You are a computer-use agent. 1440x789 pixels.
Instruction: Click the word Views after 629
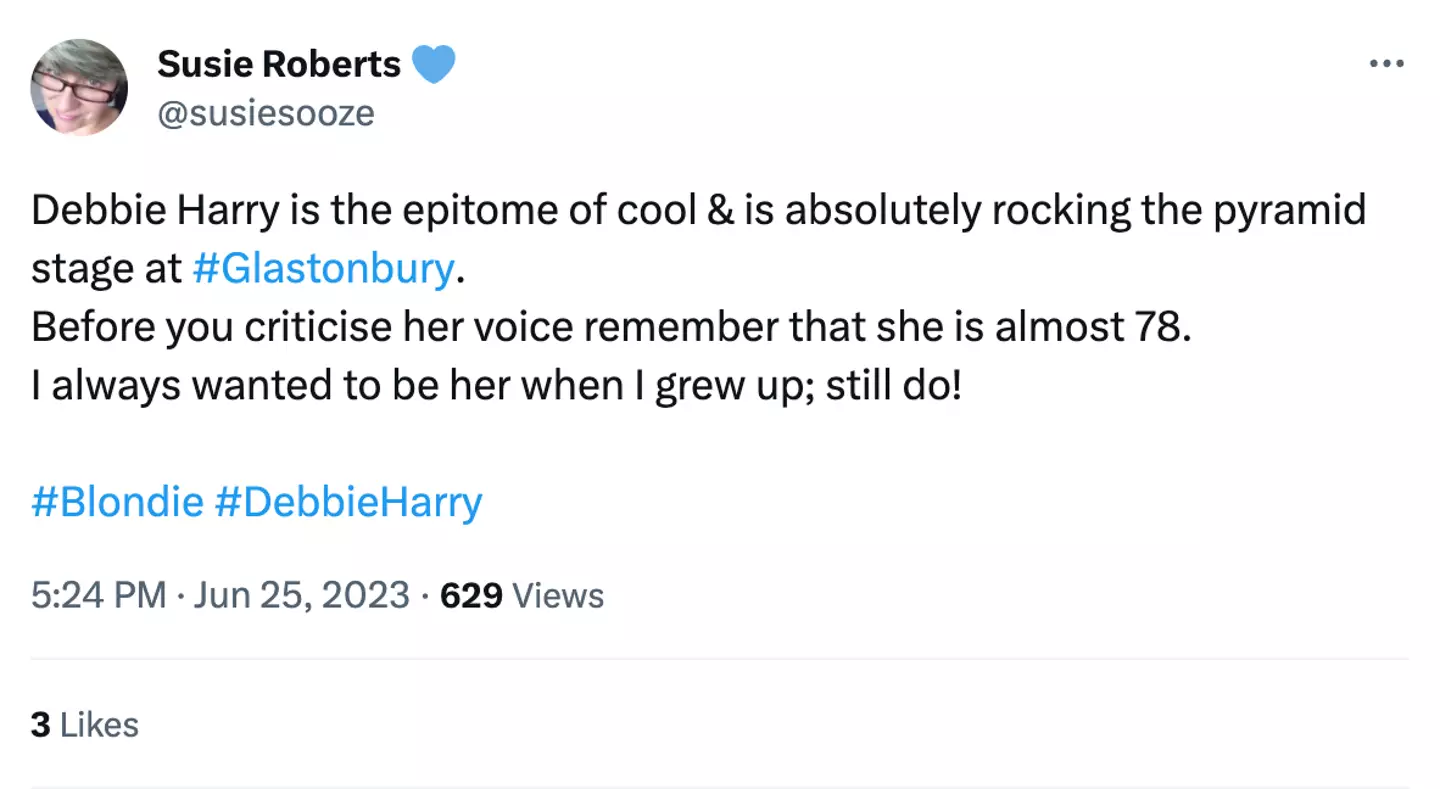click(558, 596)
